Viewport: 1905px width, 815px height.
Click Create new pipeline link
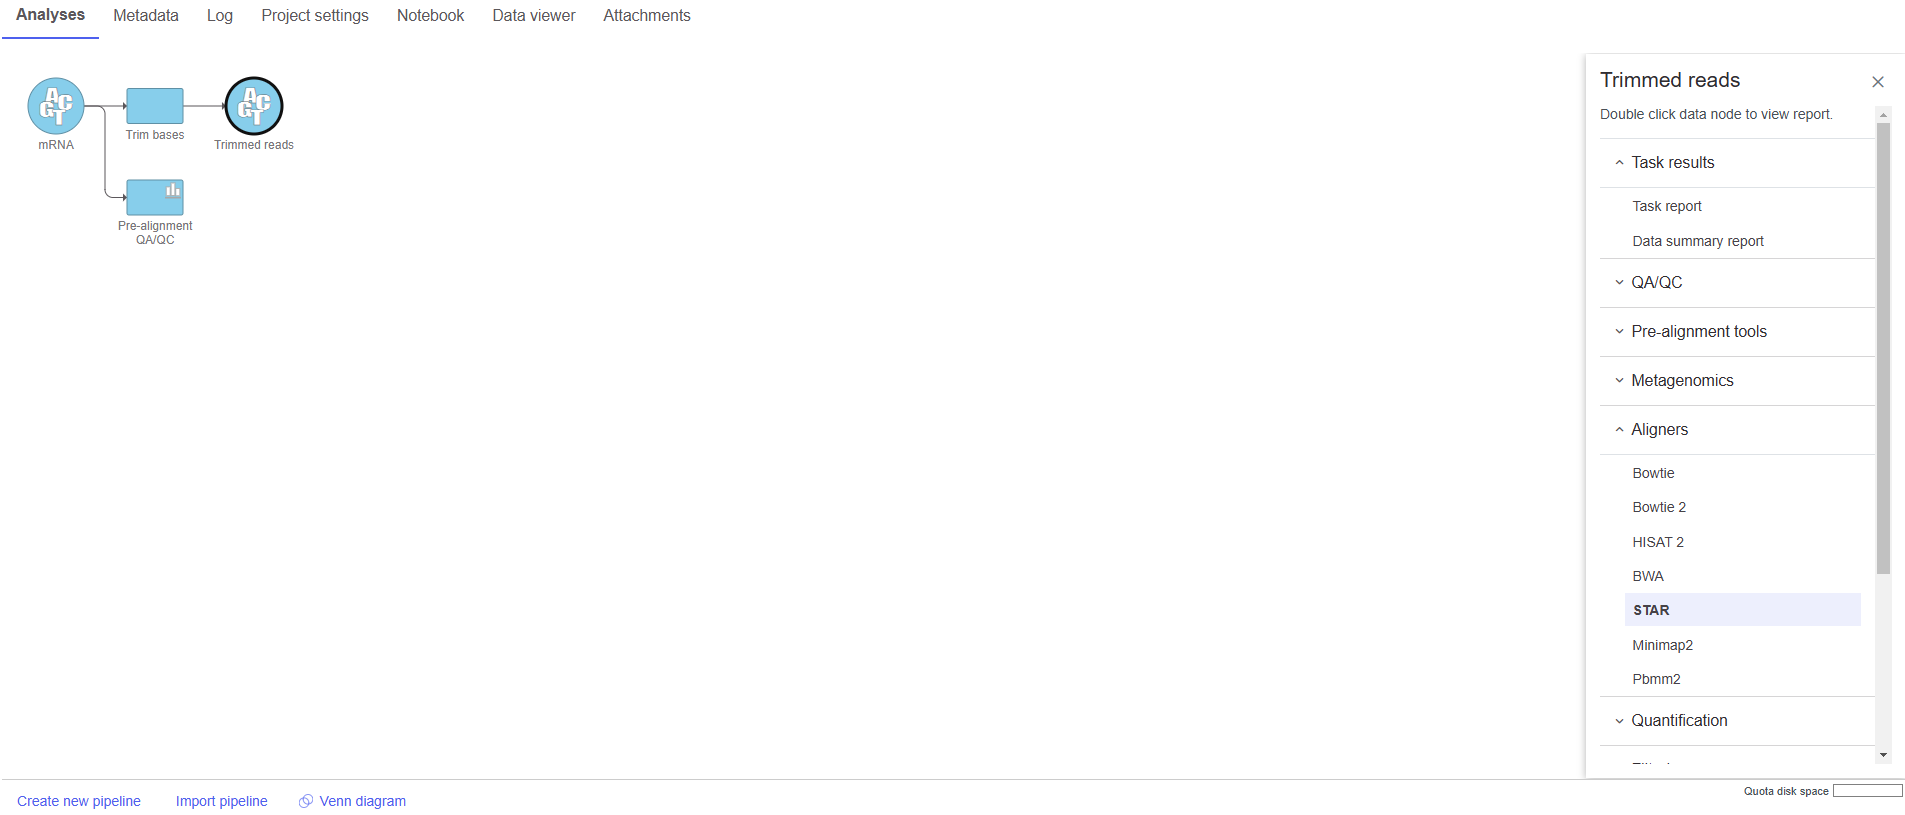[x=79, y=801]
